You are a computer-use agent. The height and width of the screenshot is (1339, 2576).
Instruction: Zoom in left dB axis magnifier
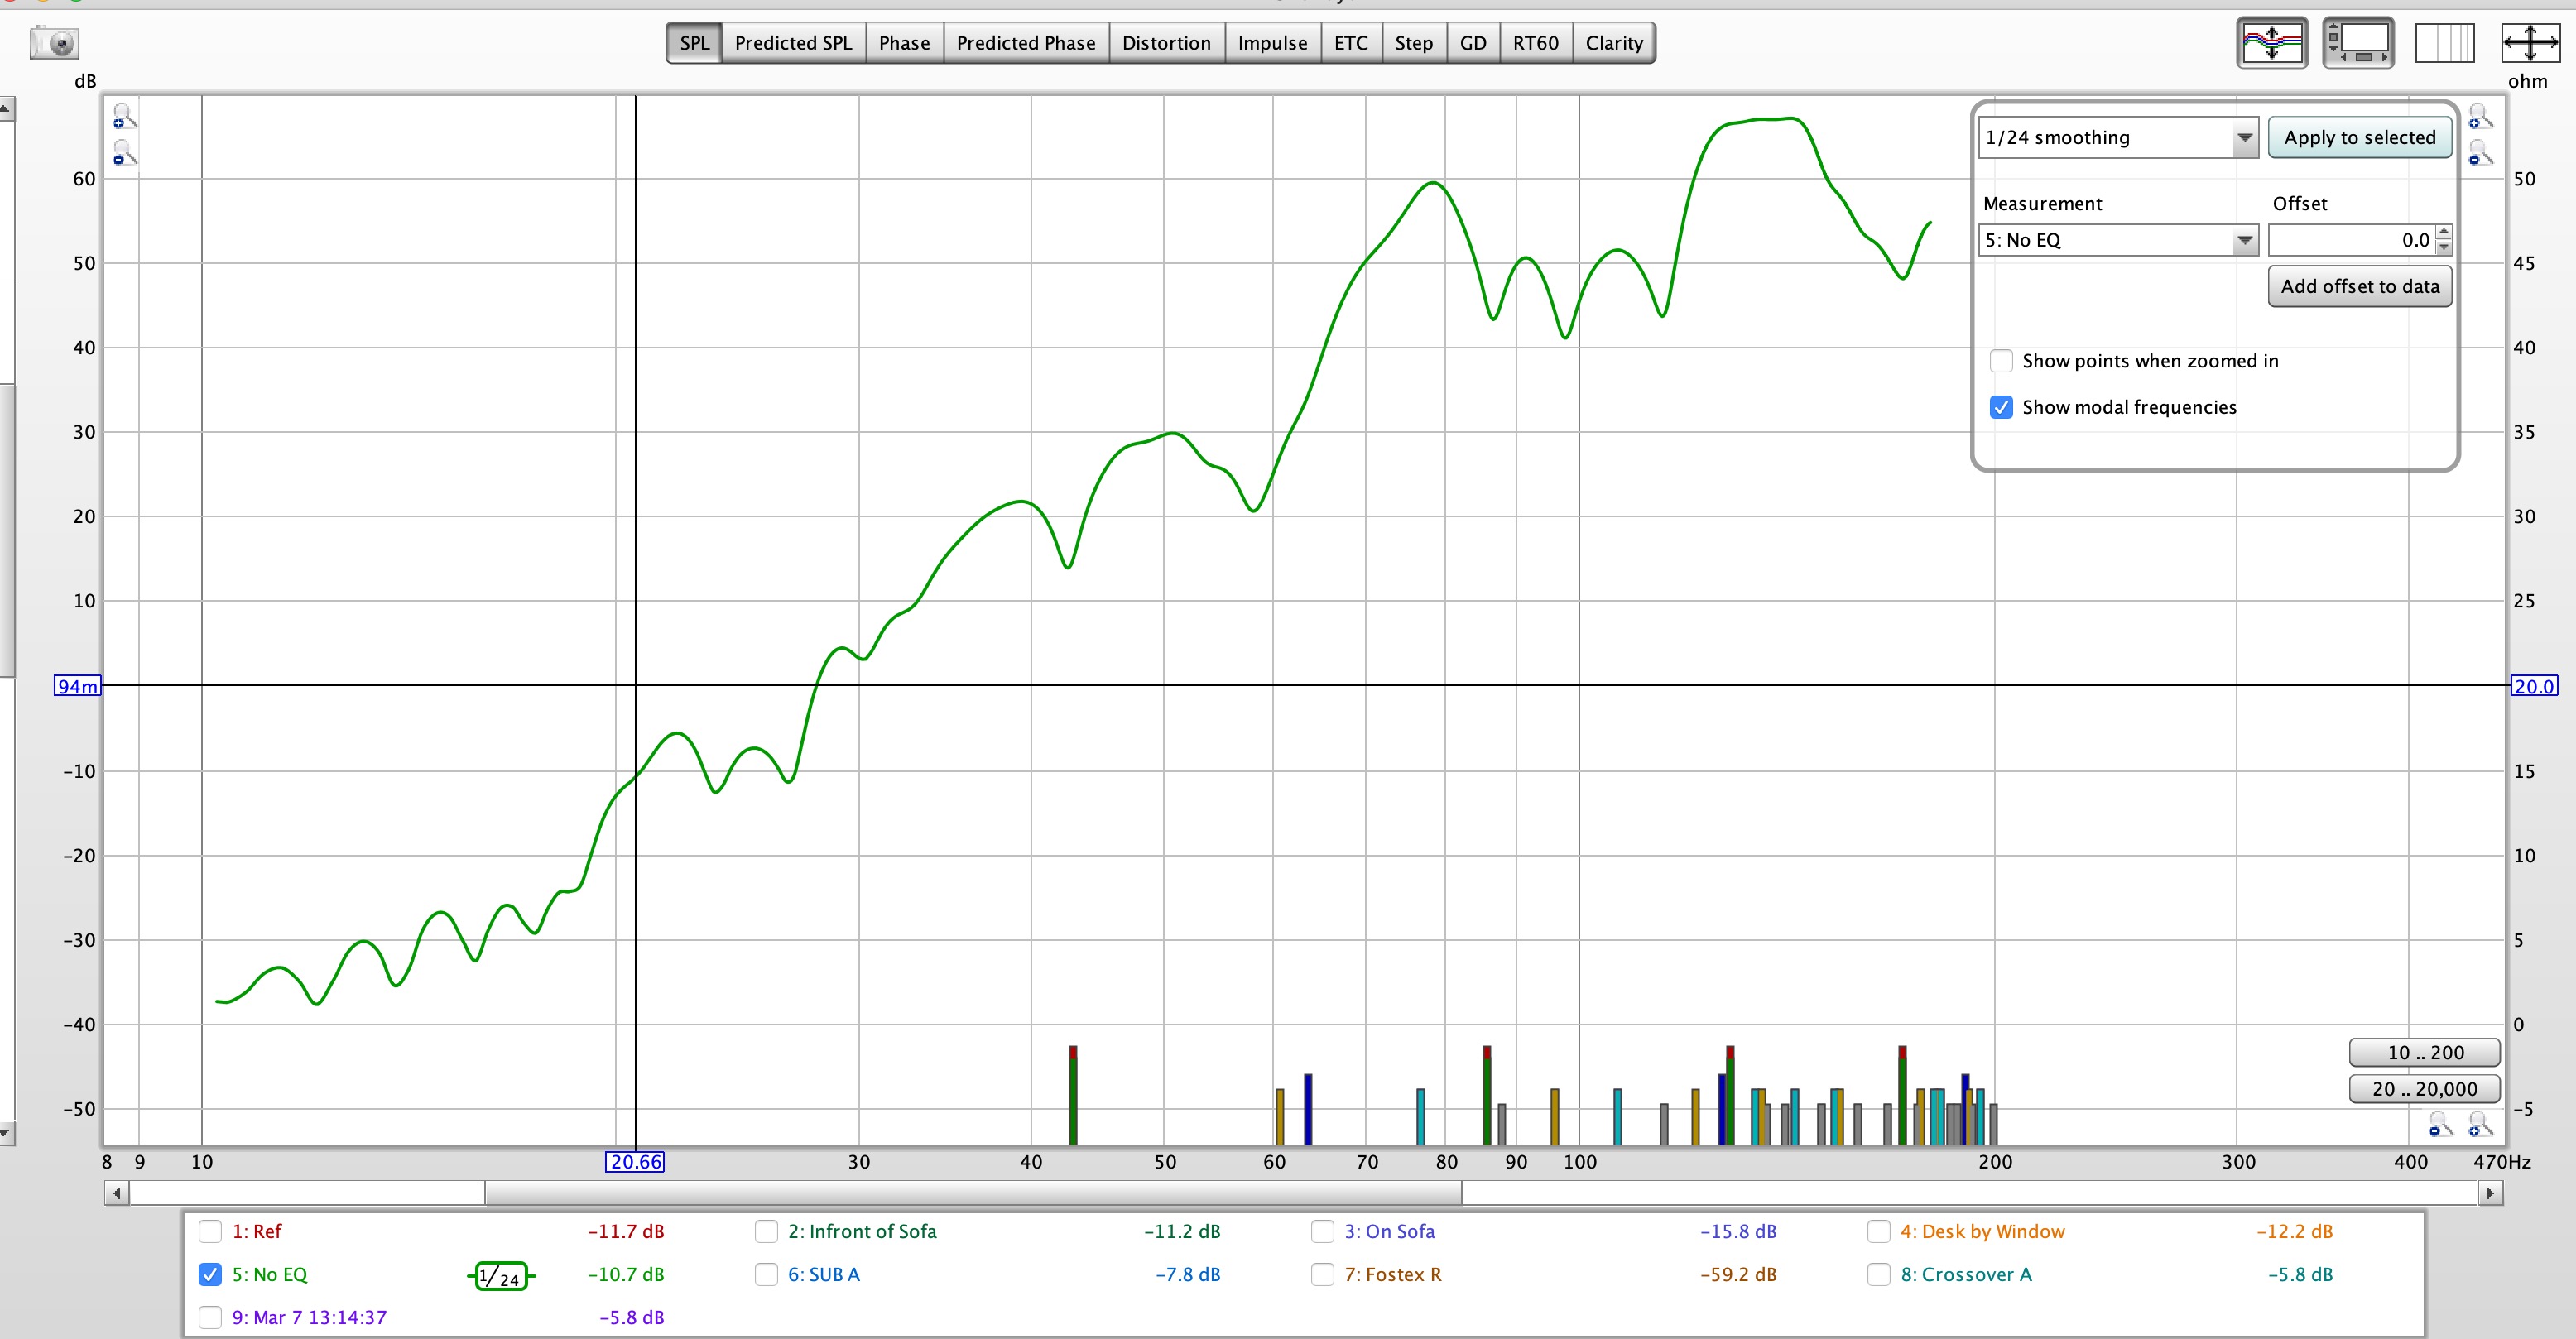123,117
